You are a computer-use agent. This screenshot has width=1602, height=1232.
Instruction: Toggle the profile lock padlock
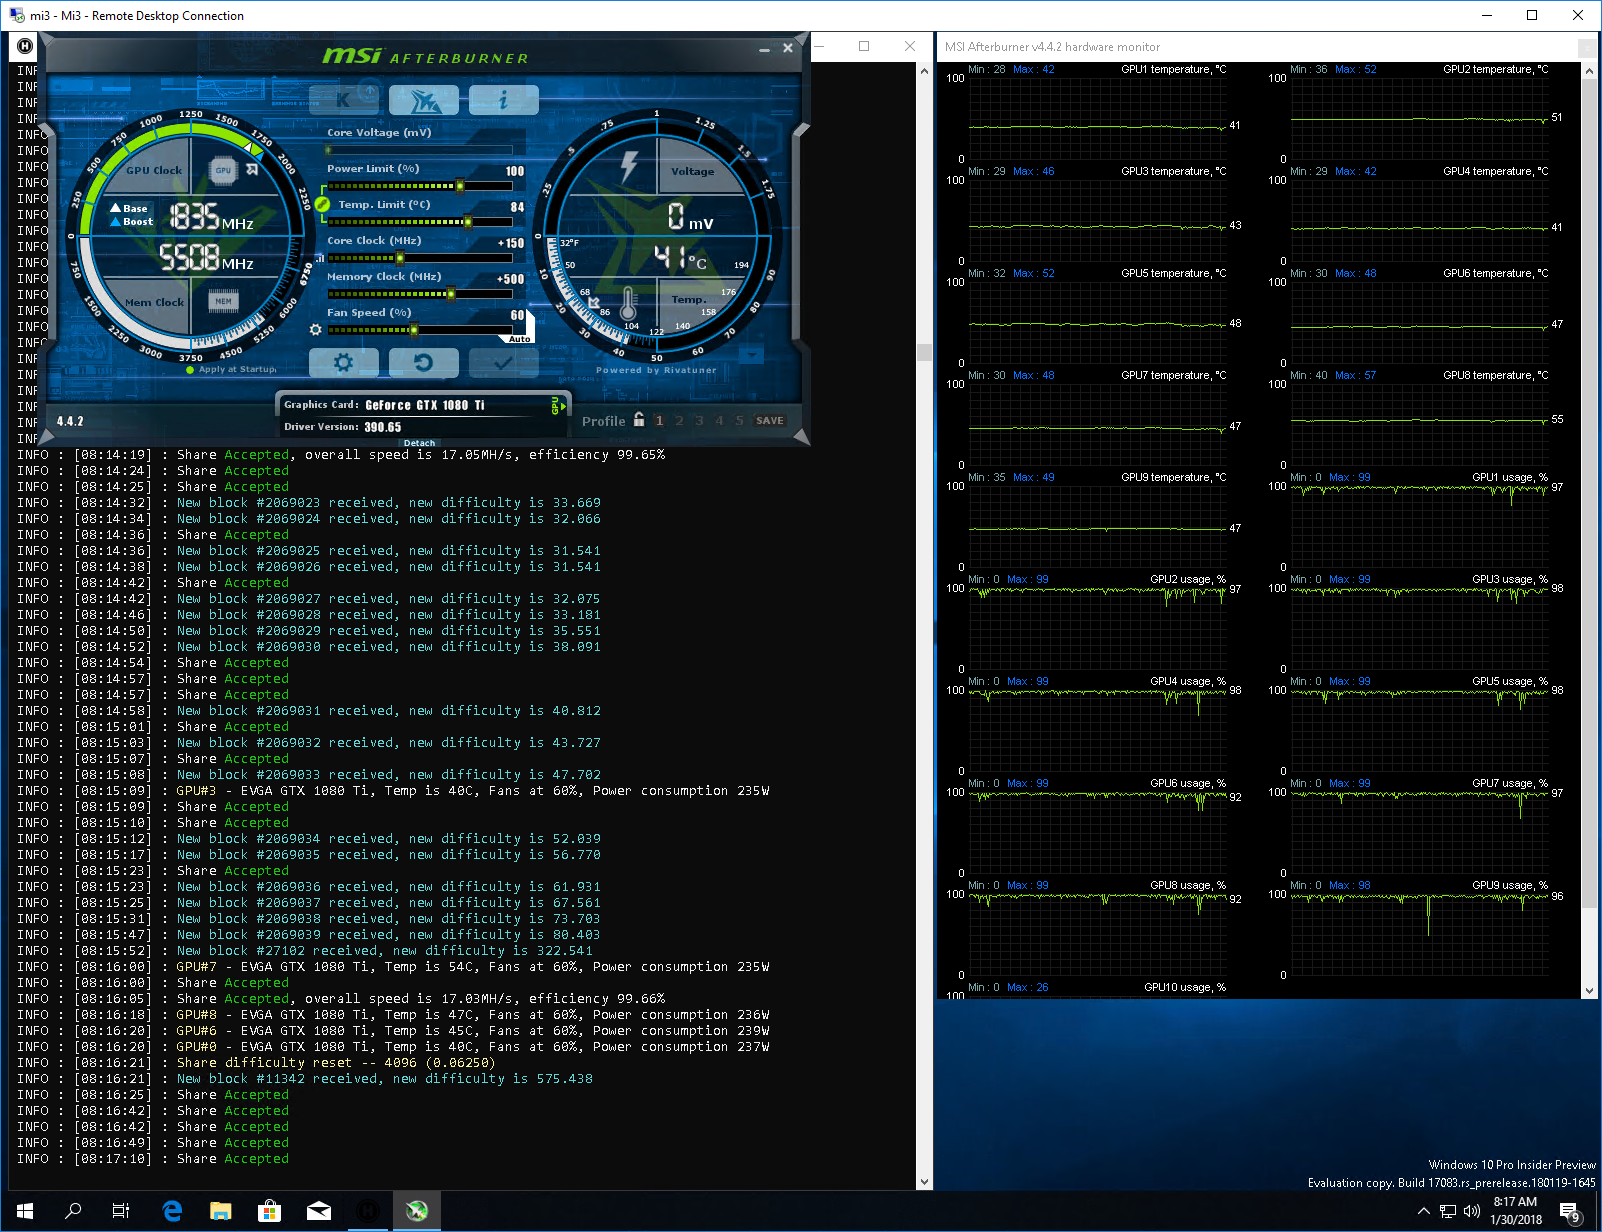click(639, 420)
